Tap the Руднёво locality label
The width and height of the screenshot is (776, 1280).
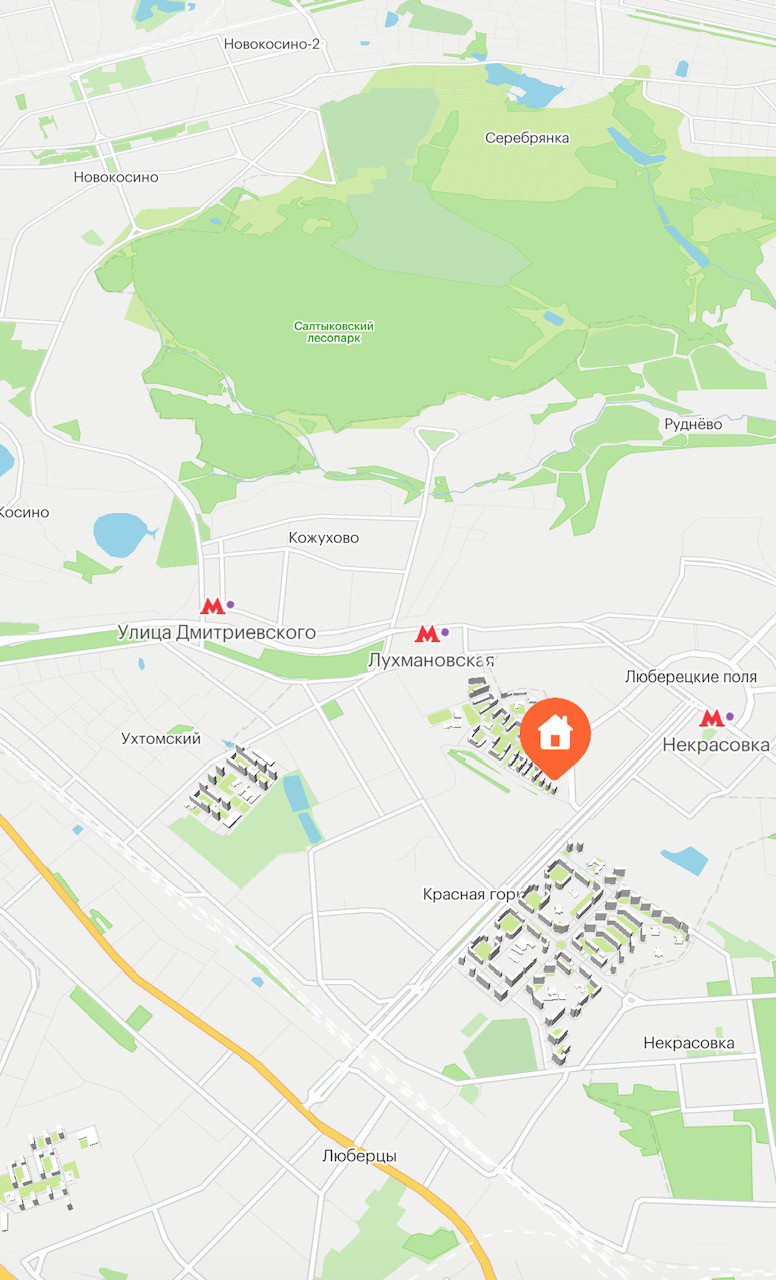coord(693,424)
